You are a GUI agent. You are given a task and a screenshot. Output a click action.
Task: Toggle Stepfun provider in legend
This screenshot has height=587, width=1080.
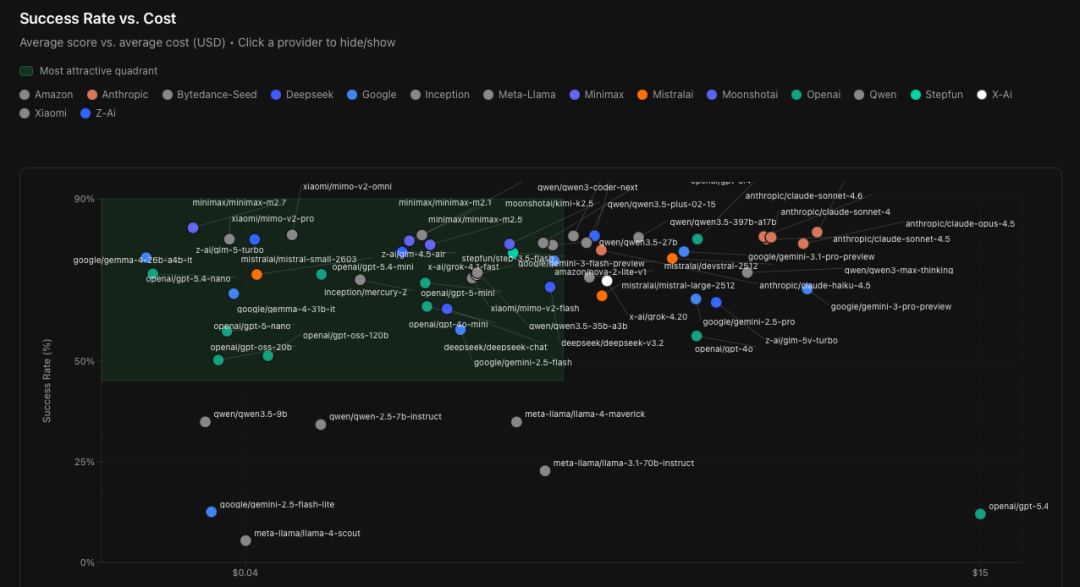(x=936, y=94)
